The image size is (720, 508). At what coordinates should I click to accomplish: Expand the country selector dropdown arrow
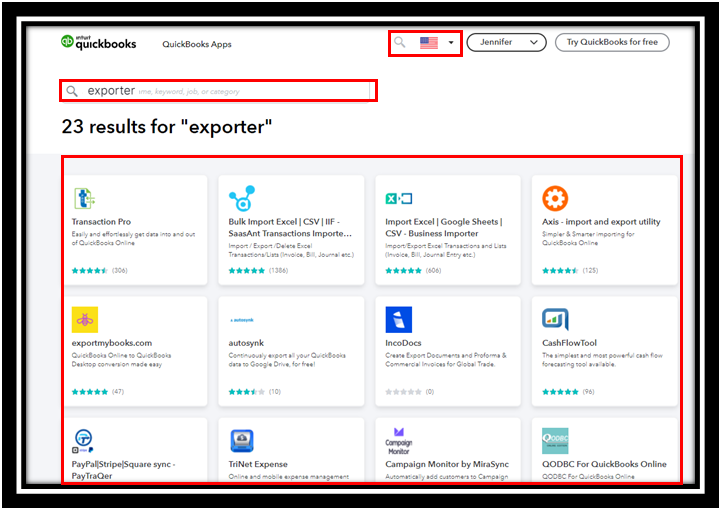pos(451,43)
